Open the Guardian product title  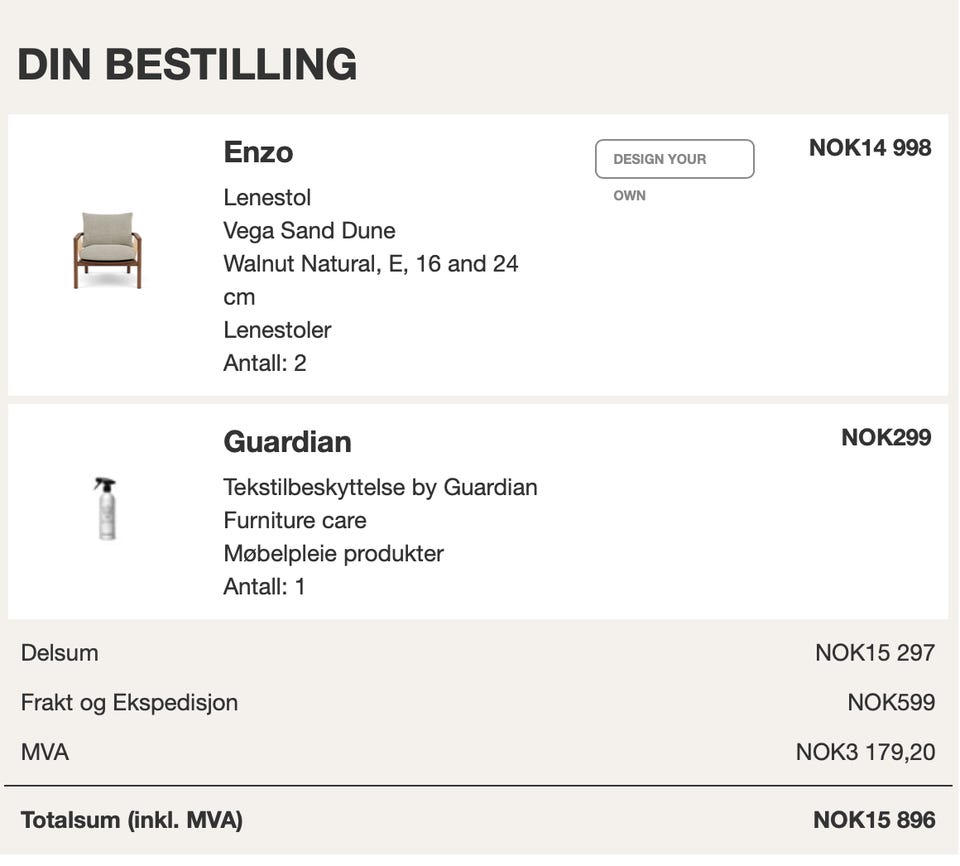click(287, 442)
